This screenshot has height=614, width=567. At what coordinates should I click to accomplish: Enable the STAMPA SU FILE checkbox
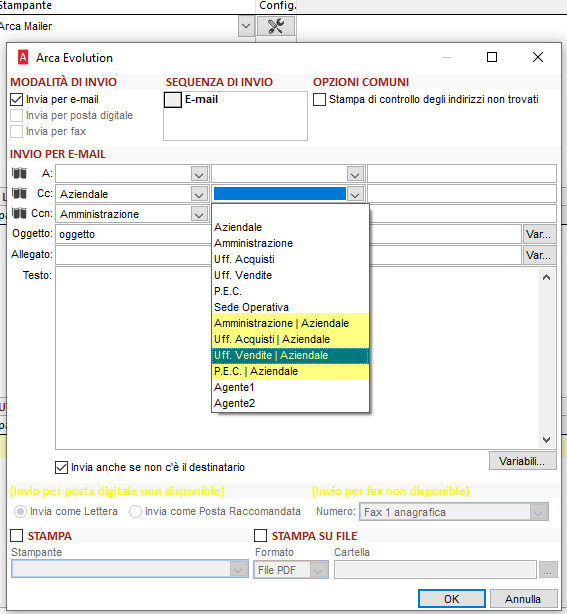click(x=260, y=535)
